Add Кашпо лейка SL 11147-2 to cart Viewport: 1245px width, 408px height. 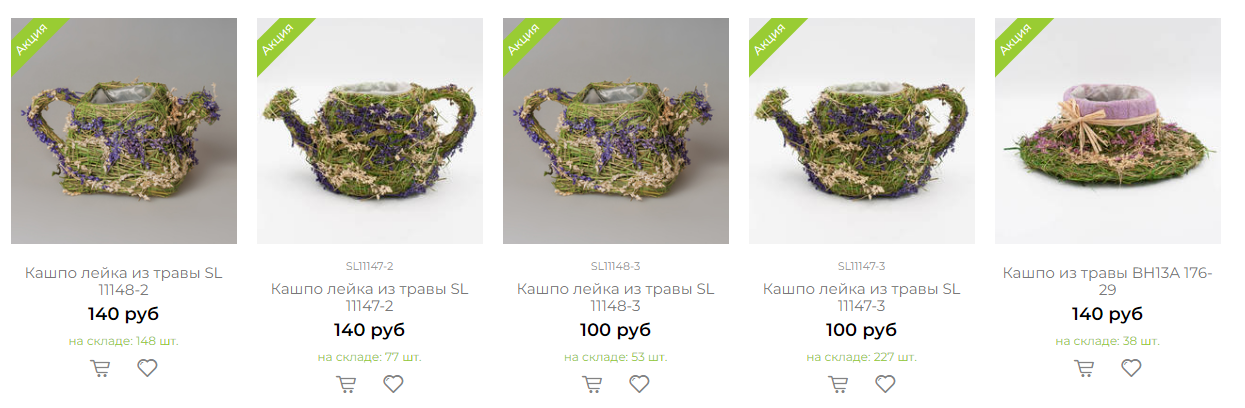pyautogui.click(x=346, y=384)
